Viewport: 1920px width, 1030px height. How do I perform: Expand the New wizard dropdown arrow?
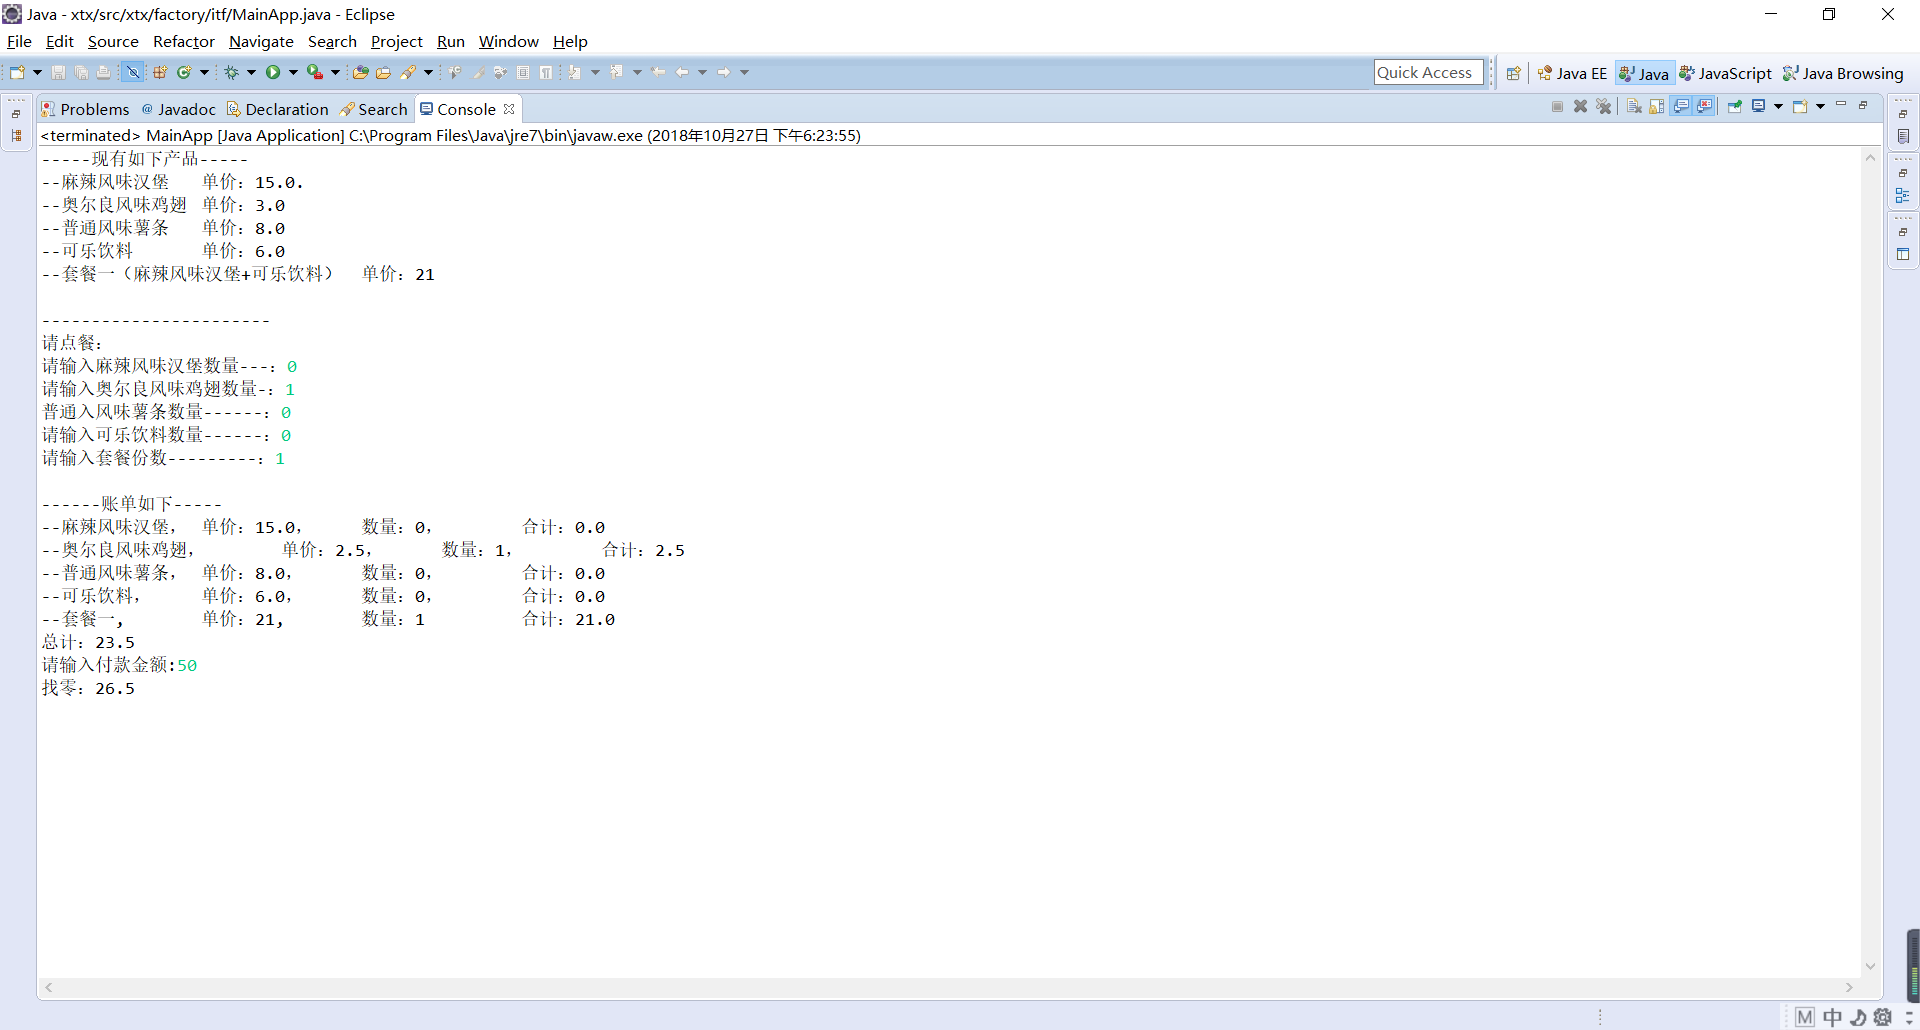[x=38, y=72]
